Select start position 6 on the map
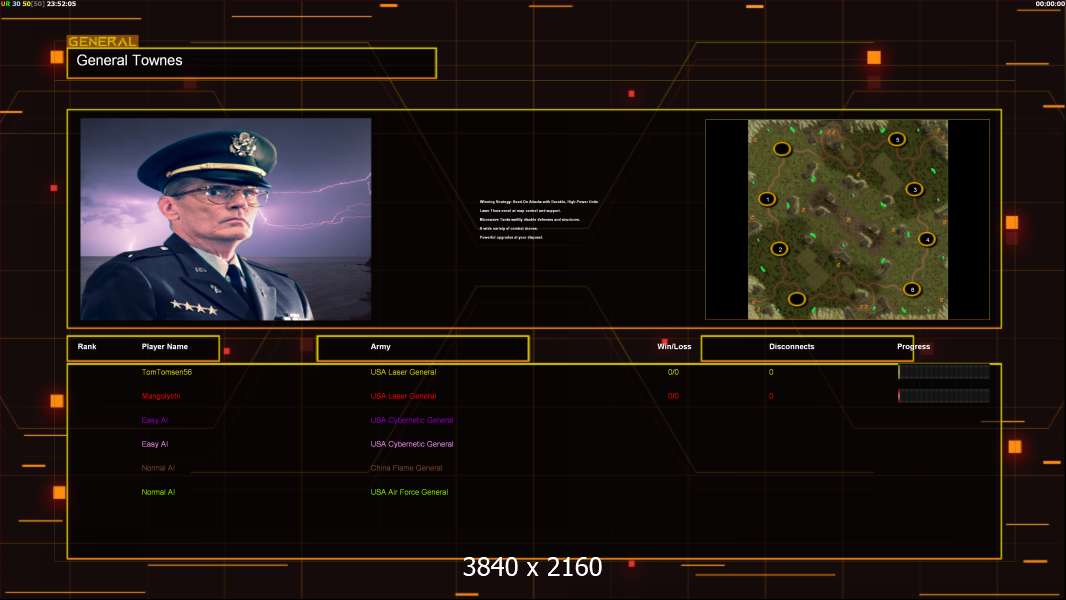The height and width of the screenshot is (600, 1066). [912, 289]
